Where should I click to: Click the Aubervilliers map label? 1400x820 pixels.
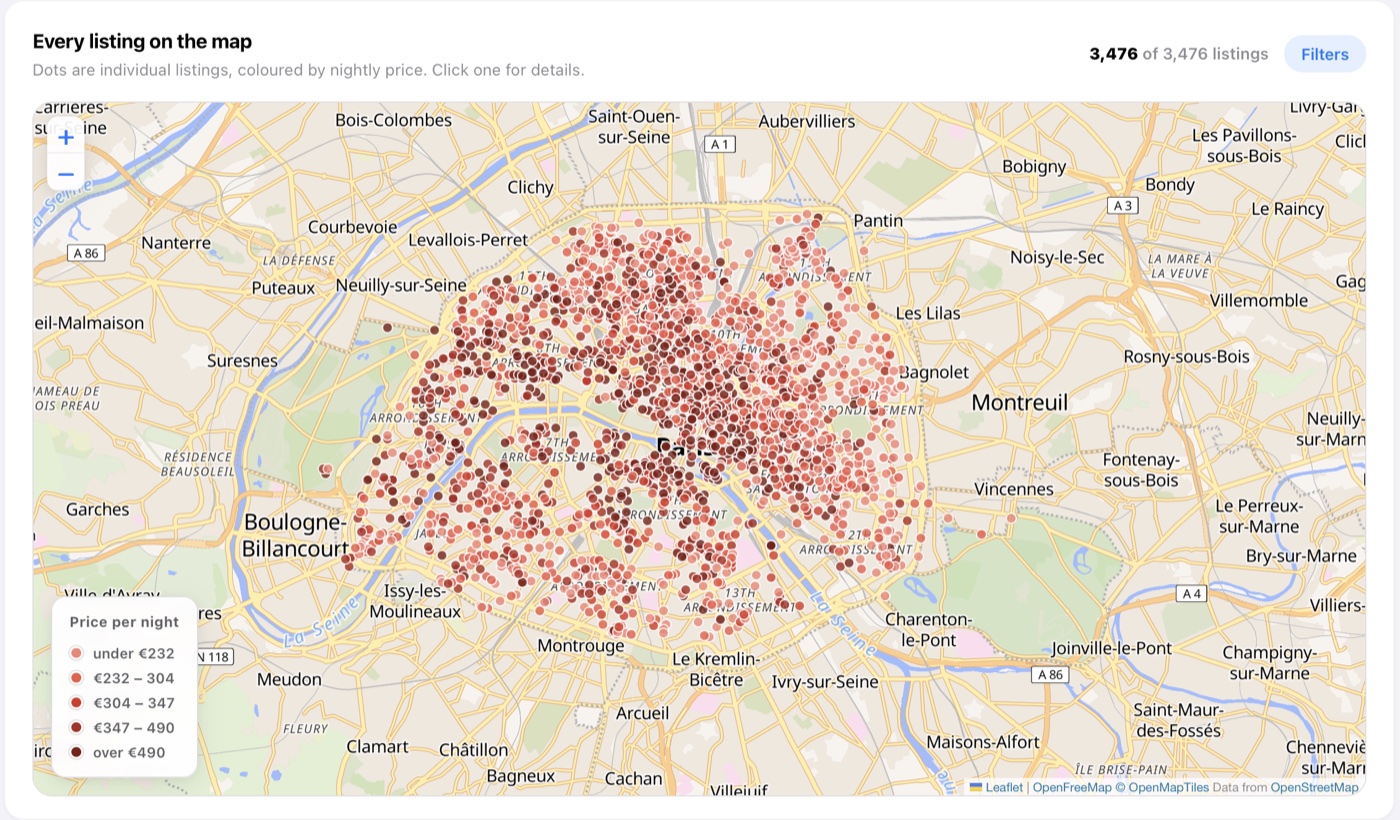[807, 121]
